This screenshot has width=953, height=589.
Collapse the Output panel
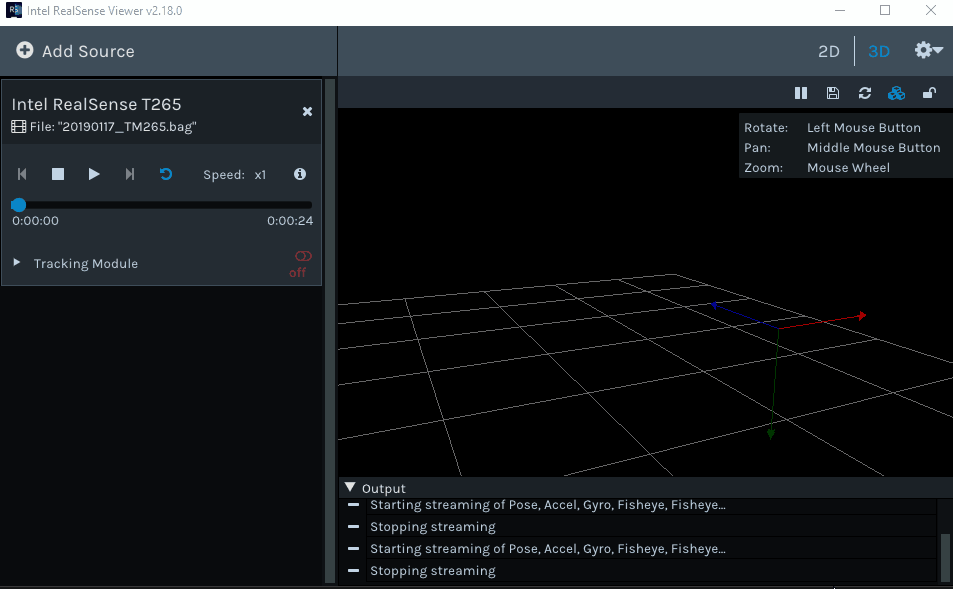click(x=349, y=487)
